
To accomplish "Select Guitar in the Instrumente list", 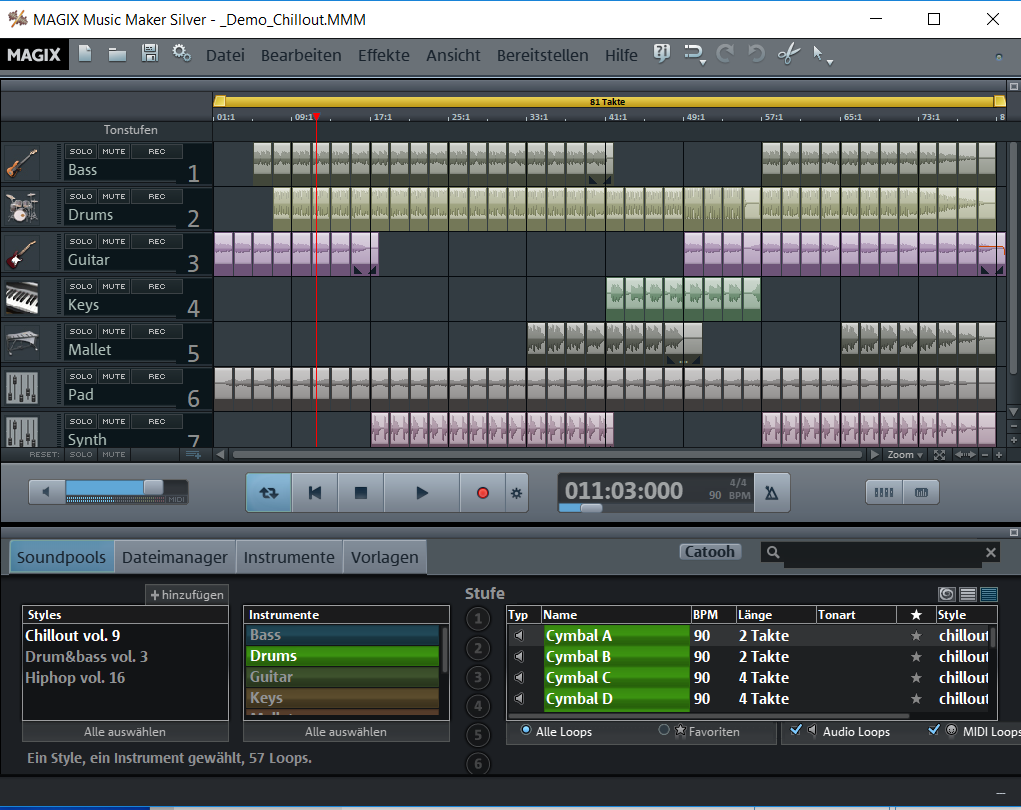I will (x=343, y=677).
